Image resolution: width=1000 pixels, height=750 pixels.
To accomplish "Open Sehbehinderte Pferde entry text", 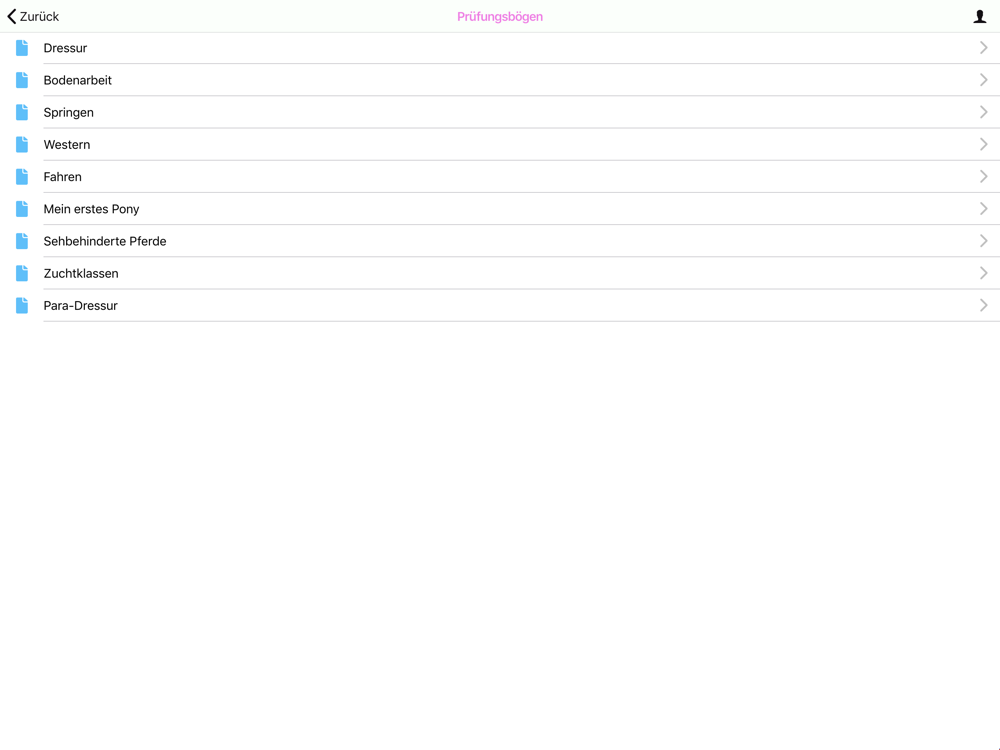I will (x=105, y=241).
